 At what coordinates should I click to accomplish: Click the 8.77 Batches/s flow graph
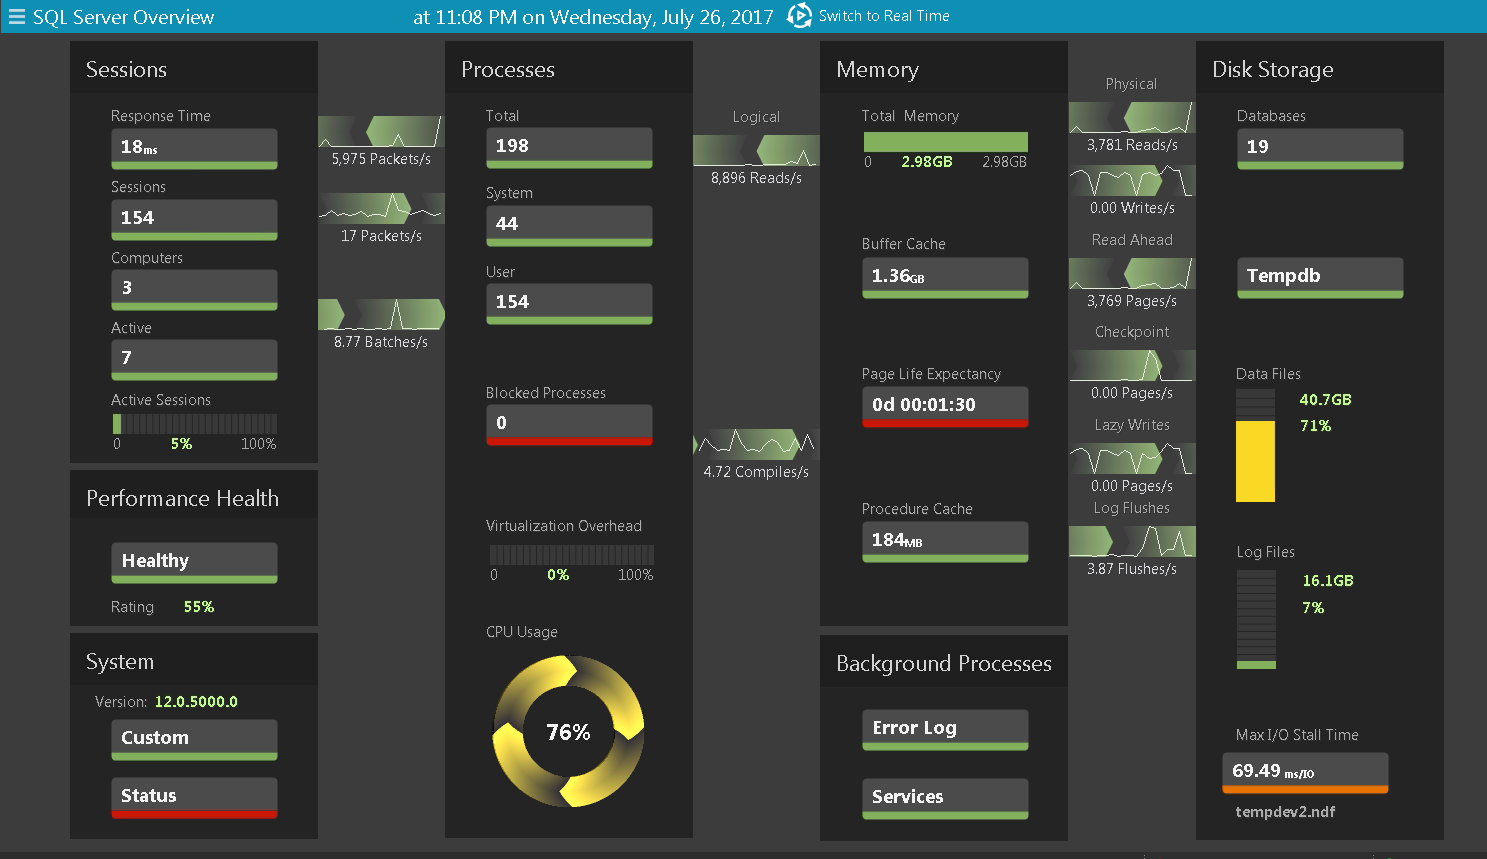tap(381, 314)
